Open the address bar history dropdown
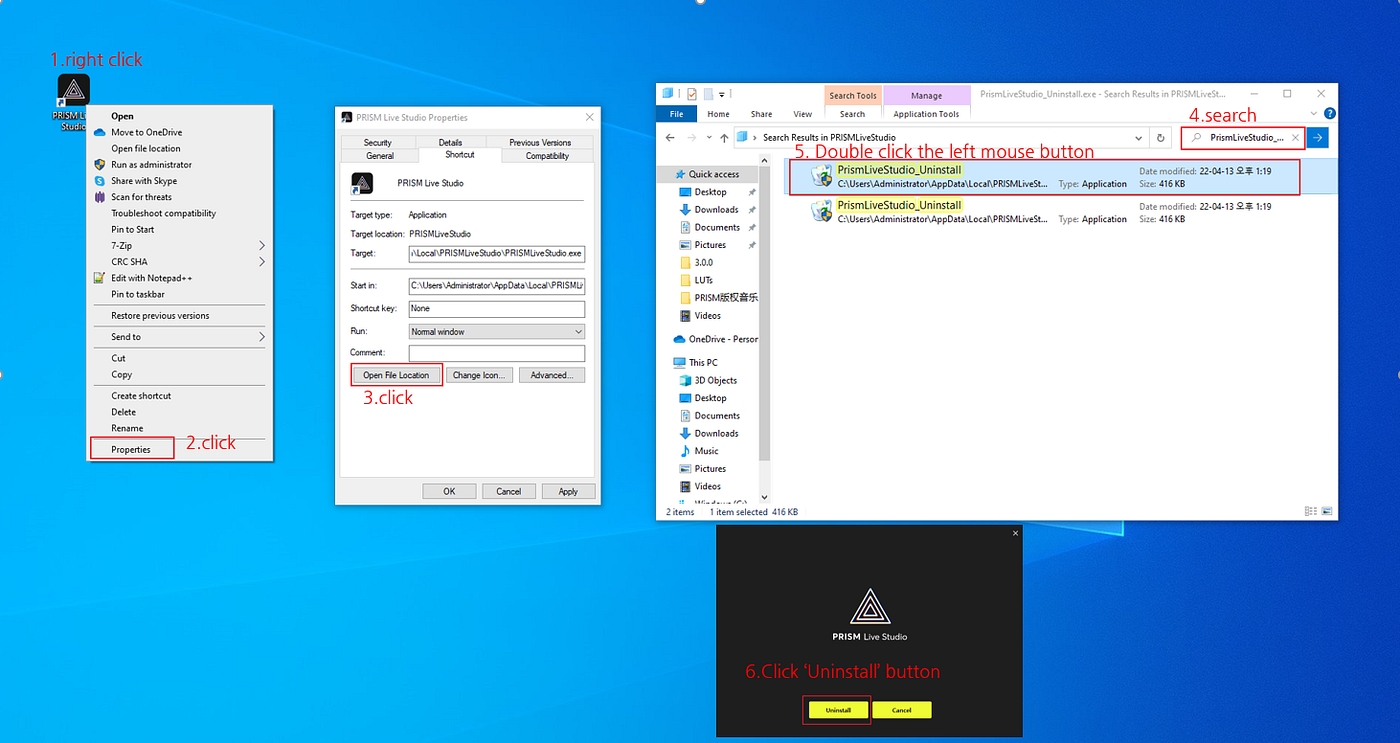 [1139, 138]
